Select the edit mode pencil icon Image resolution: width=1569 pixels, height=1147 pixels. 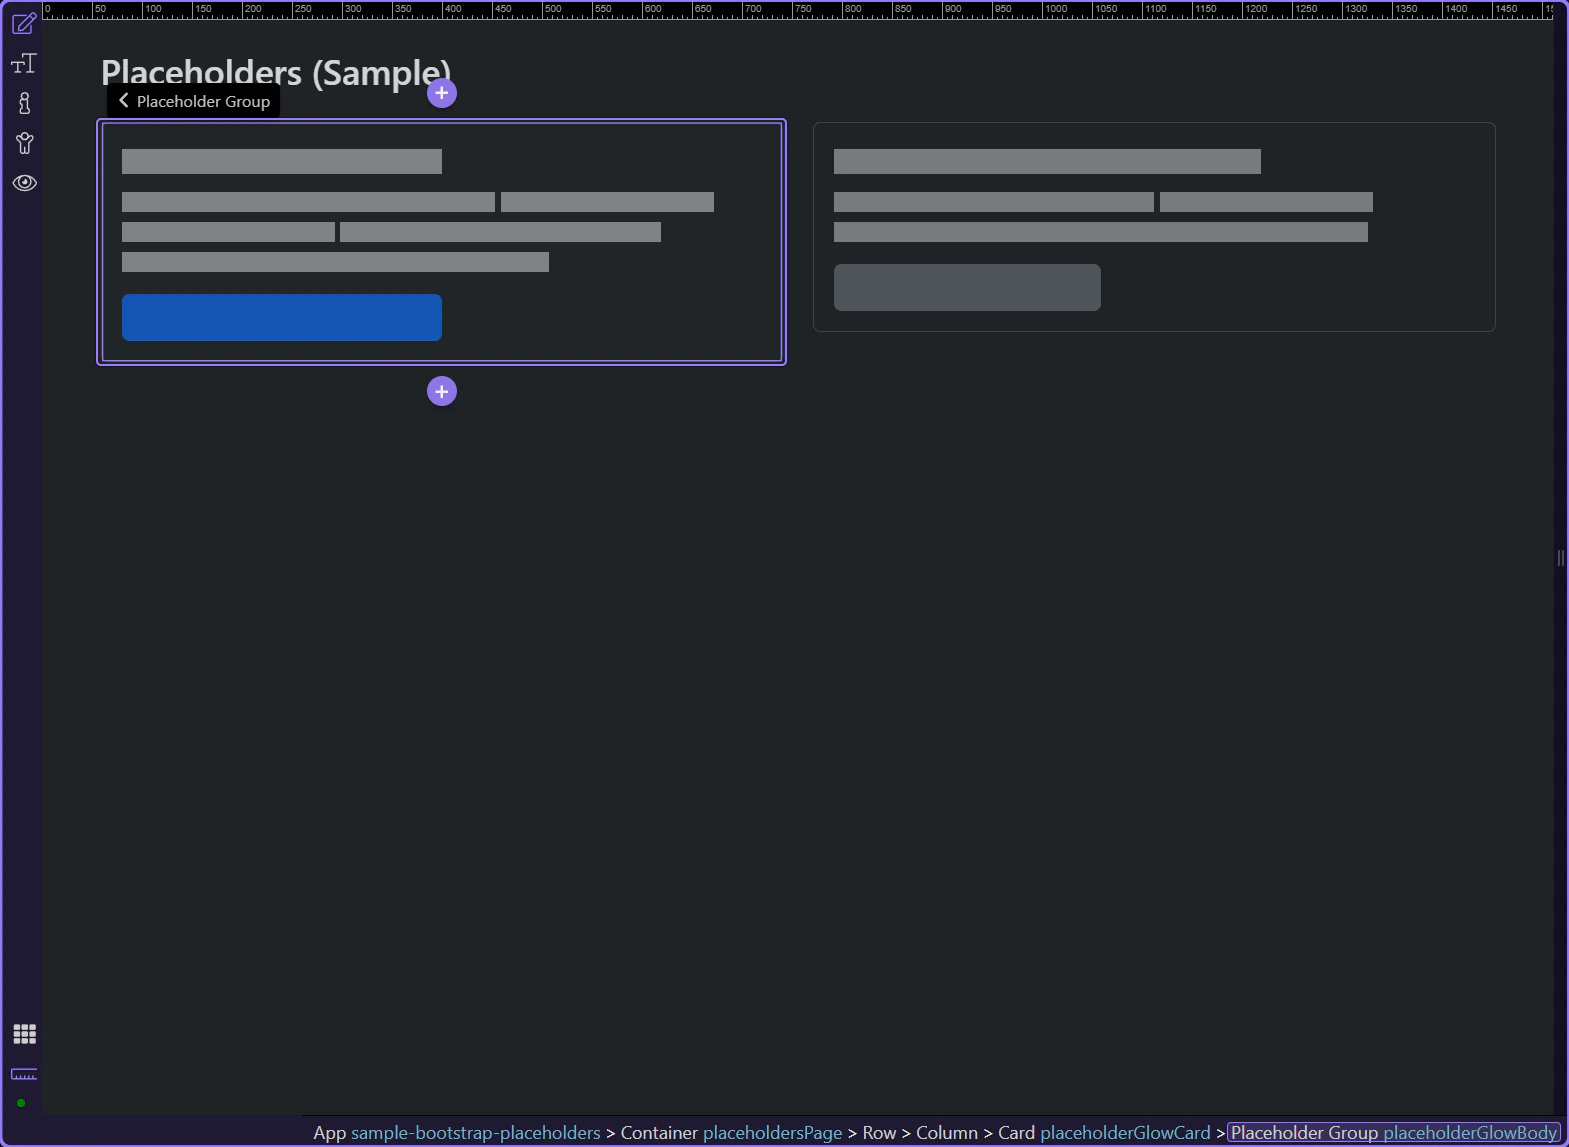24,23
